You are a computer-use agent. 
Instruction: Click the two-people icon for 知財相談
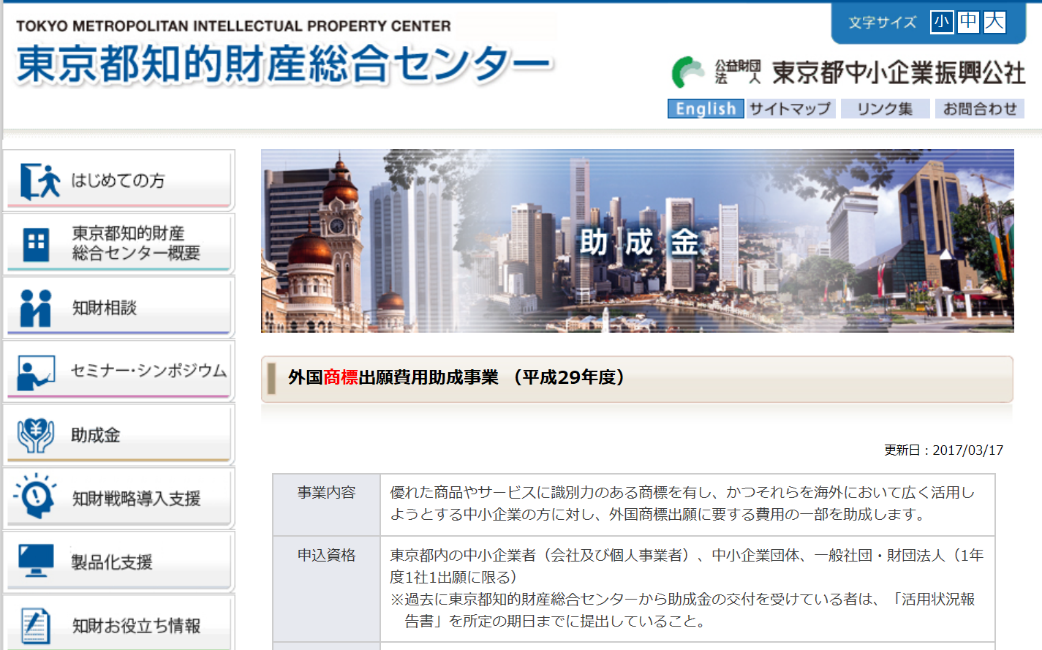(36, 308)
